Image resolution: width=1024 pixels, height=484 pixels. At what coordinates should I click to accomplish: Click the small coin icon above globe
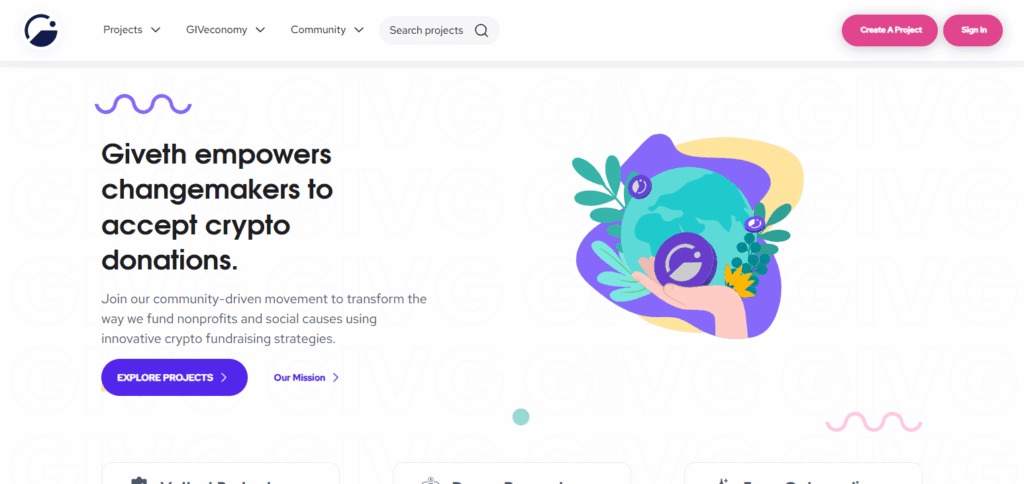[640, 187]
